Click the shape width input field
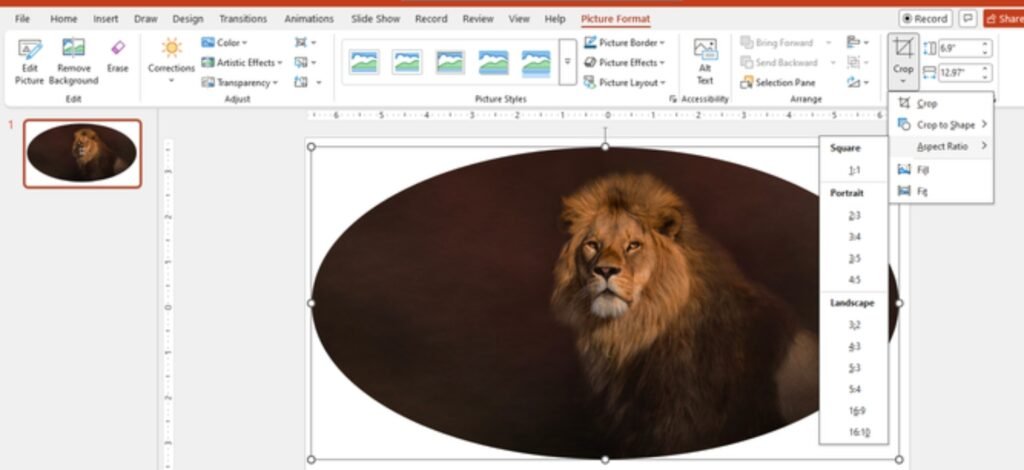 (959, 73)
